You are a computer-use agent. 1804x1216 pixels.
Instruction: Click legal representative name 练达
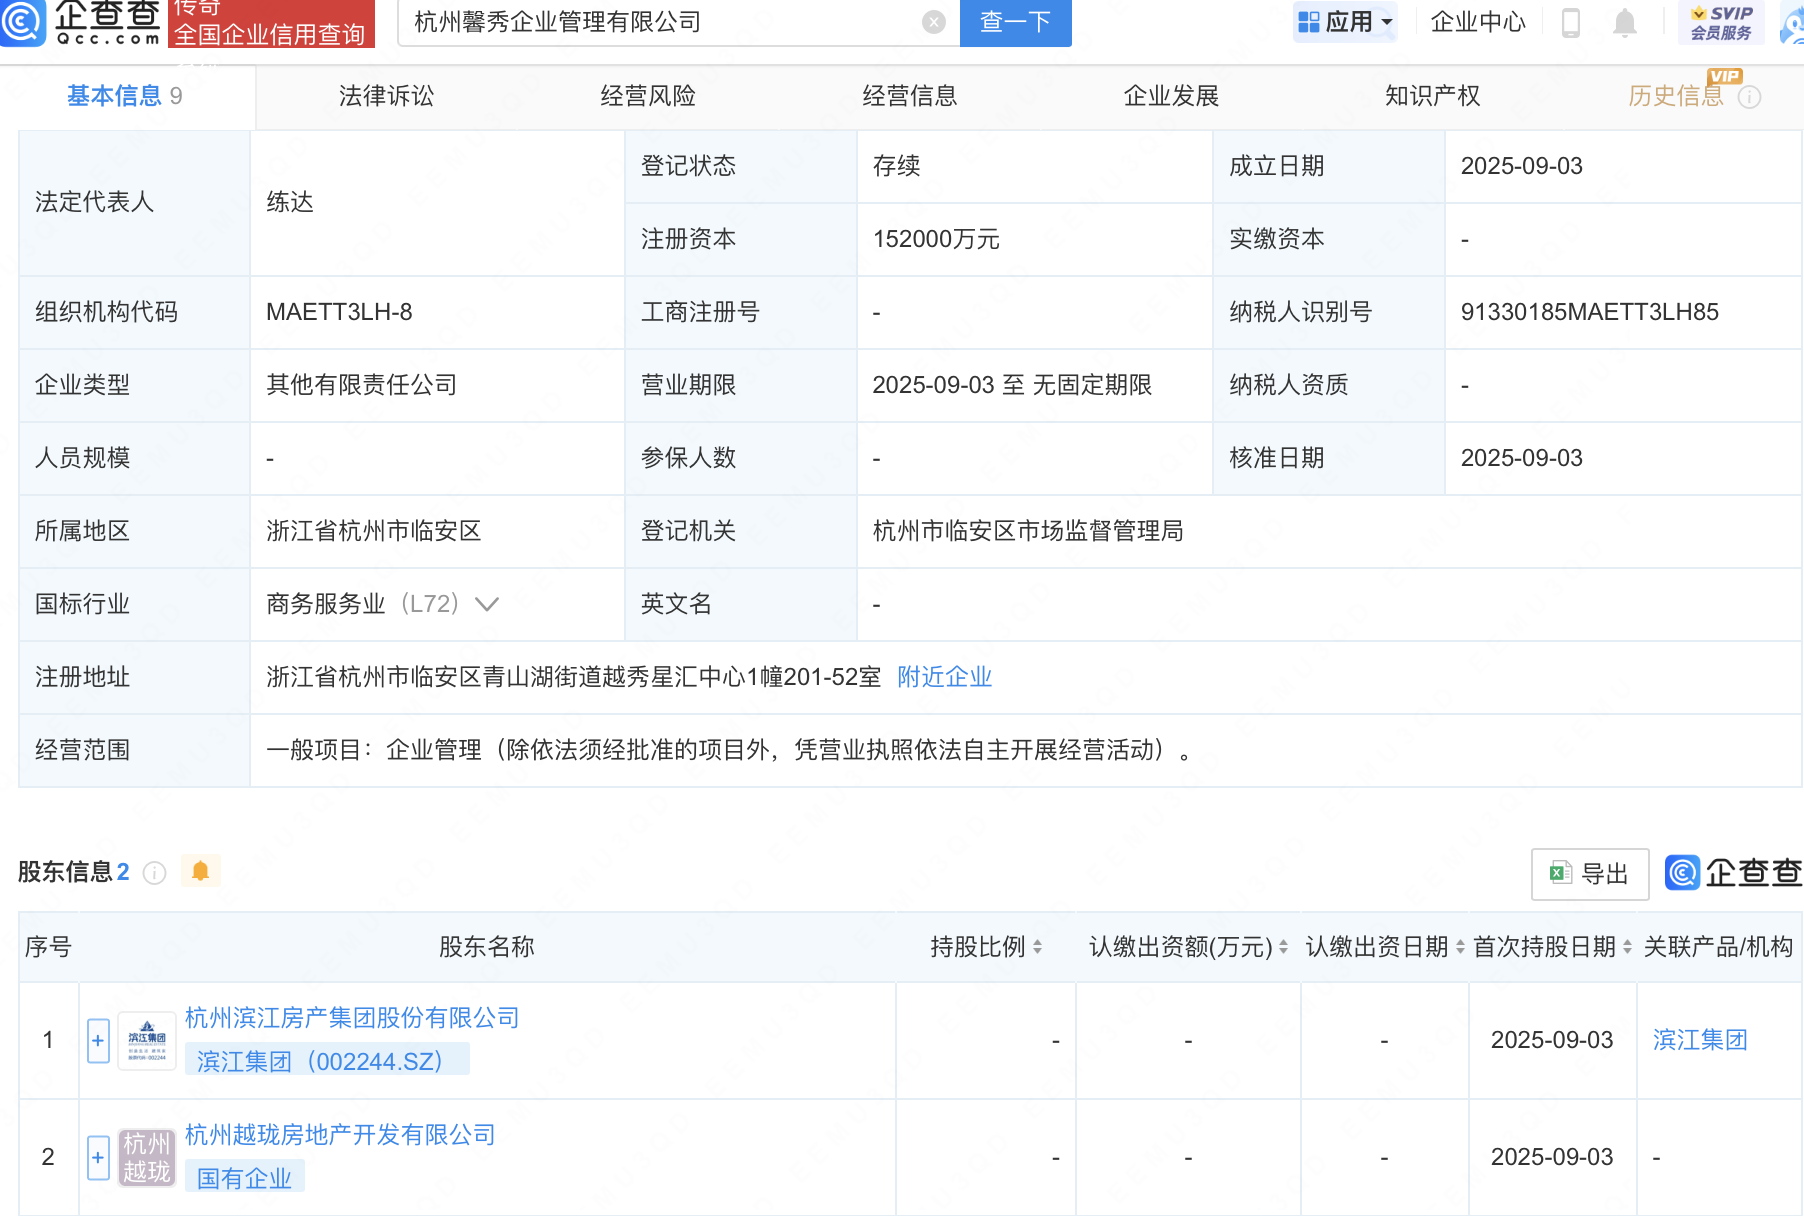pyautogui.click(x=290, y=202)
